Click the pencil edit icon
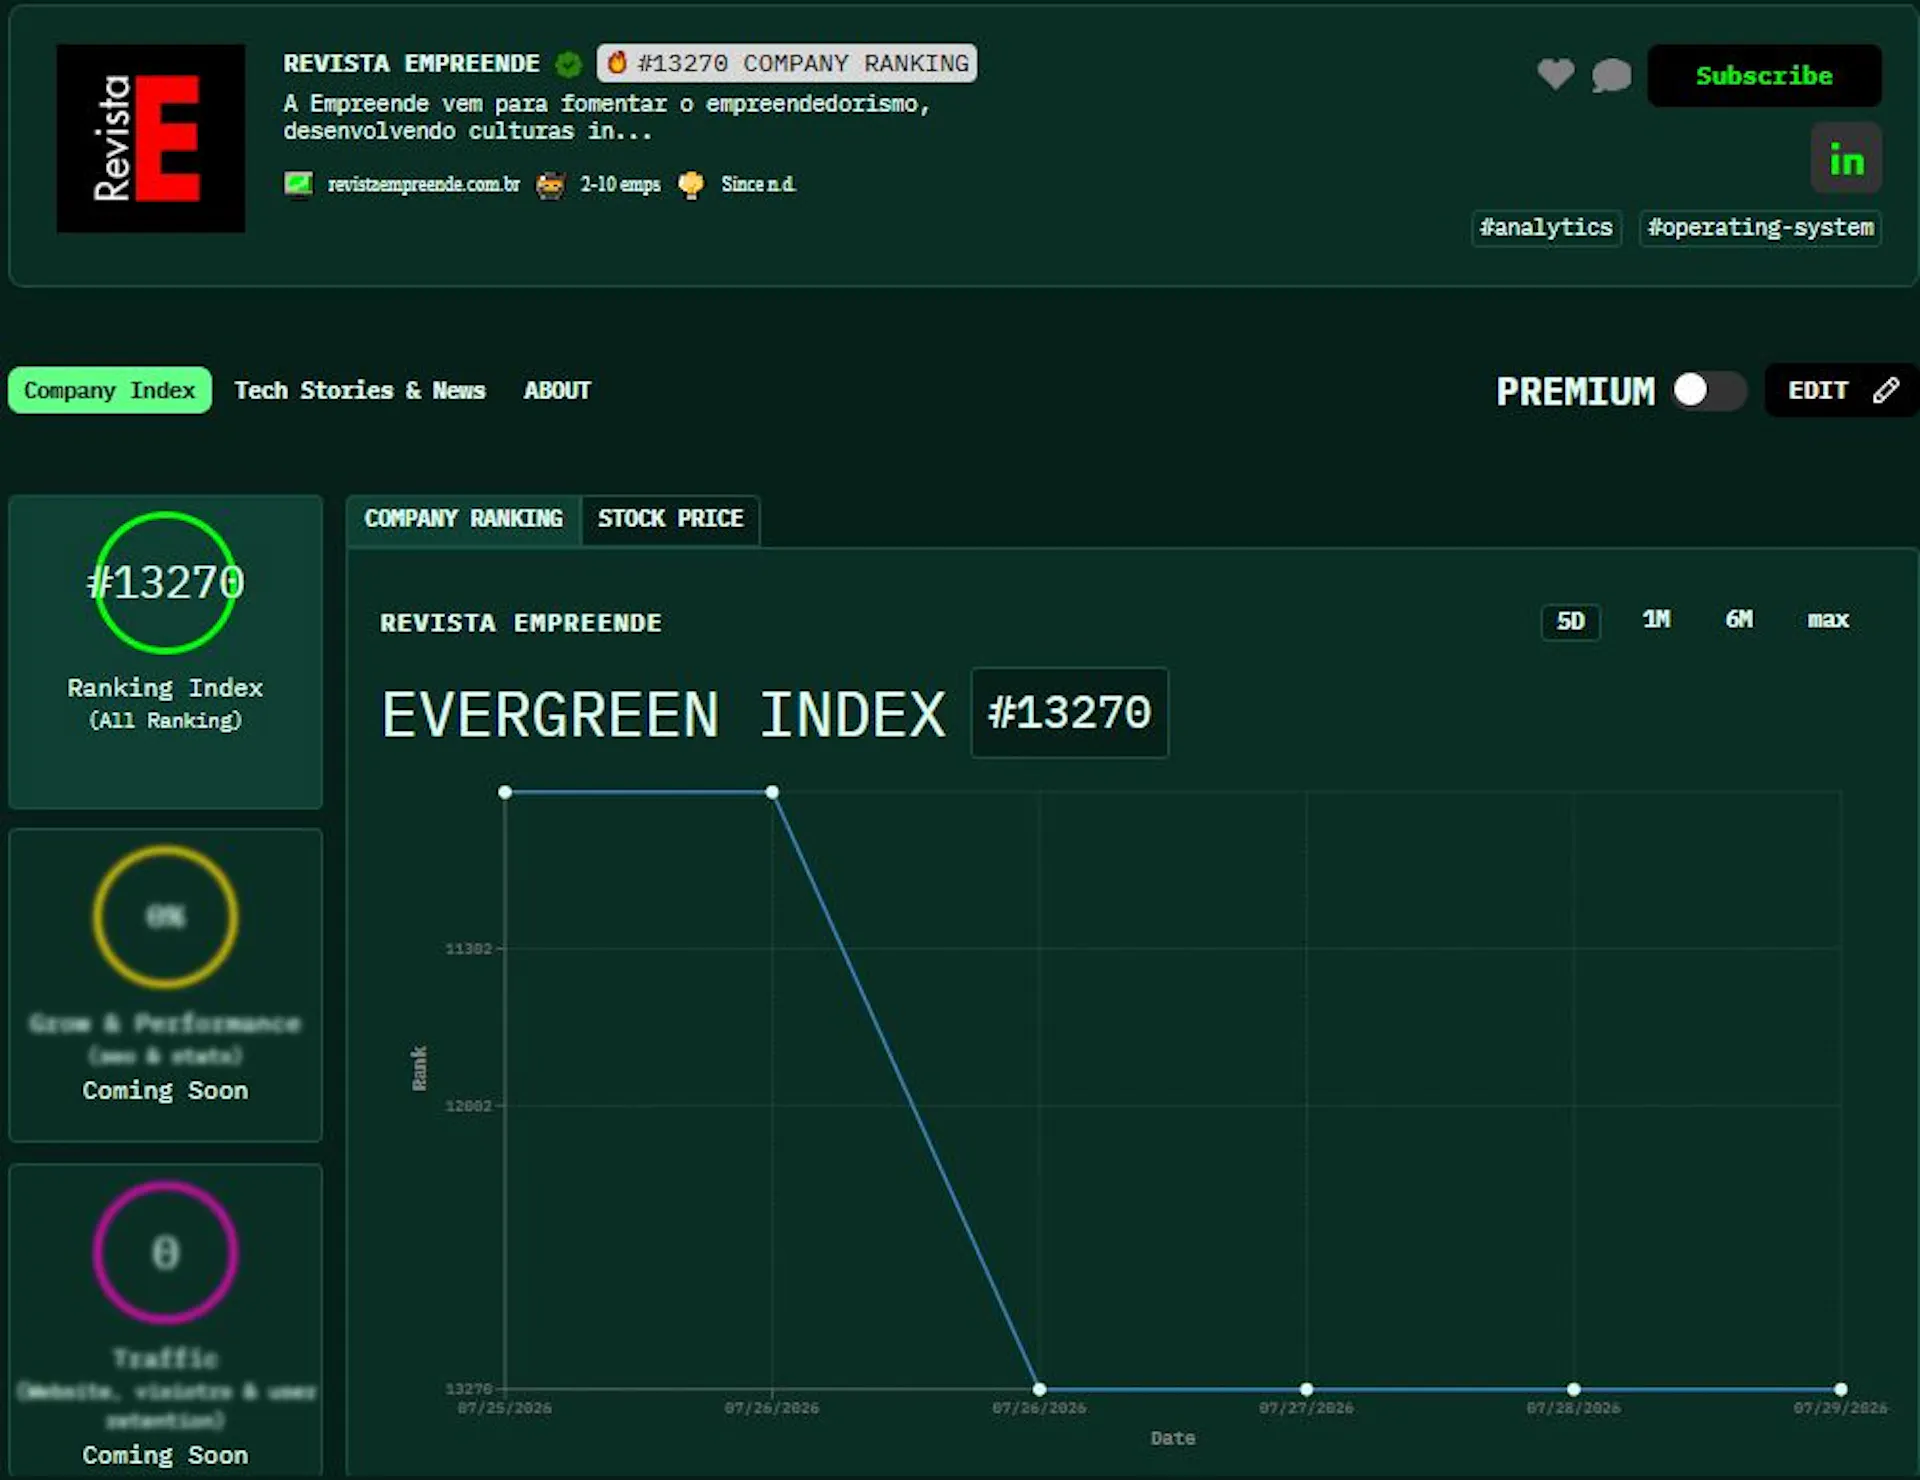 1885,390
